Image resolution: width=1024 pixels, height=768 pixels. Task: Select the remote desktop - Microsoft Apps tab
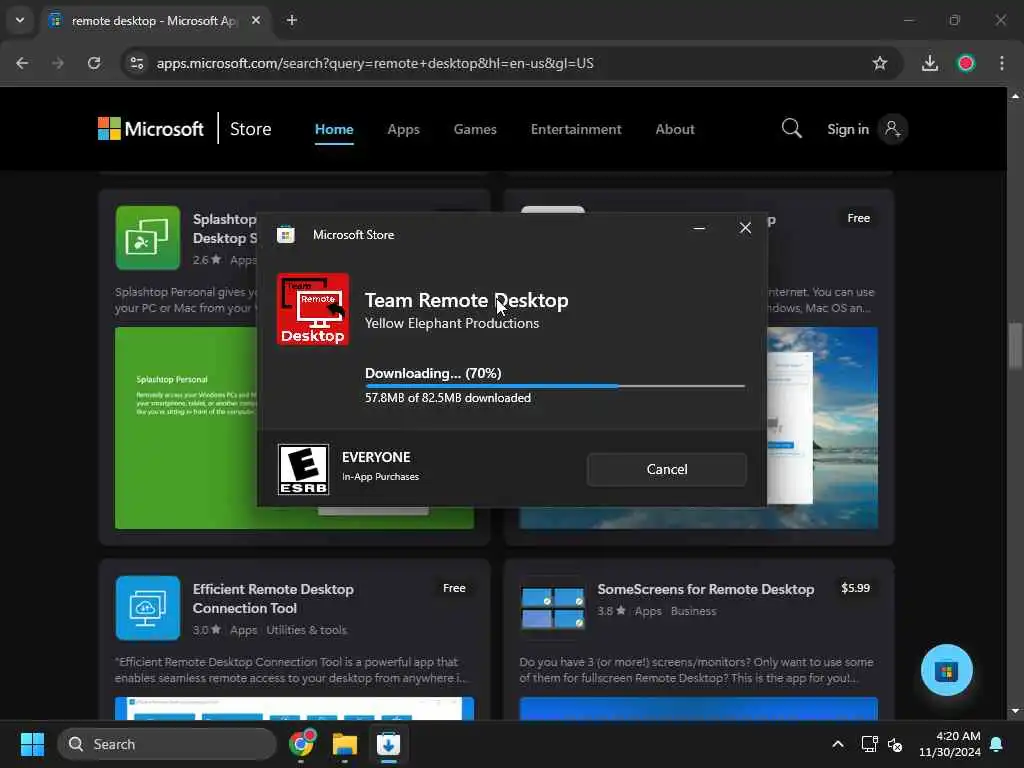pos(154,21)
